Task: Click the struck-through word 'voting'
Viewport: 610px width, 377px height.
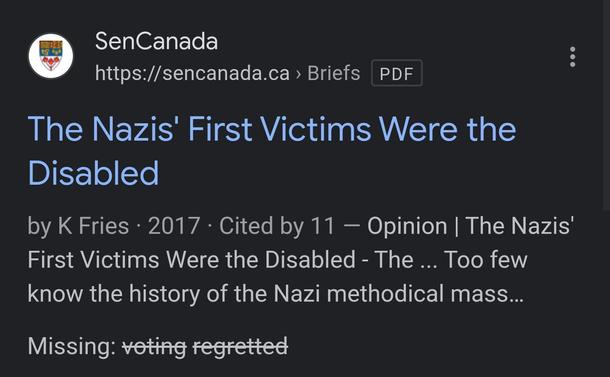Action: pyautogui.click(x=154, y=346)
